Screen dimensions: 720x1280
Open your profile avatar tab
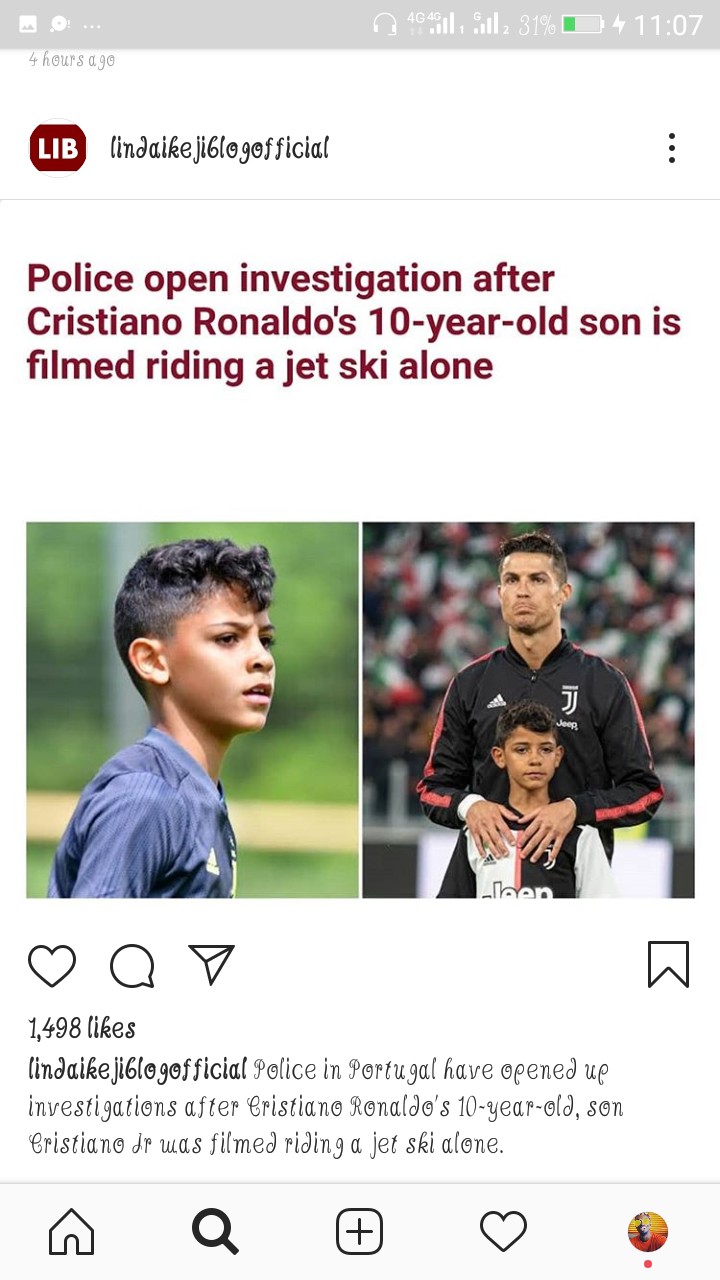tap(647, 1231)
